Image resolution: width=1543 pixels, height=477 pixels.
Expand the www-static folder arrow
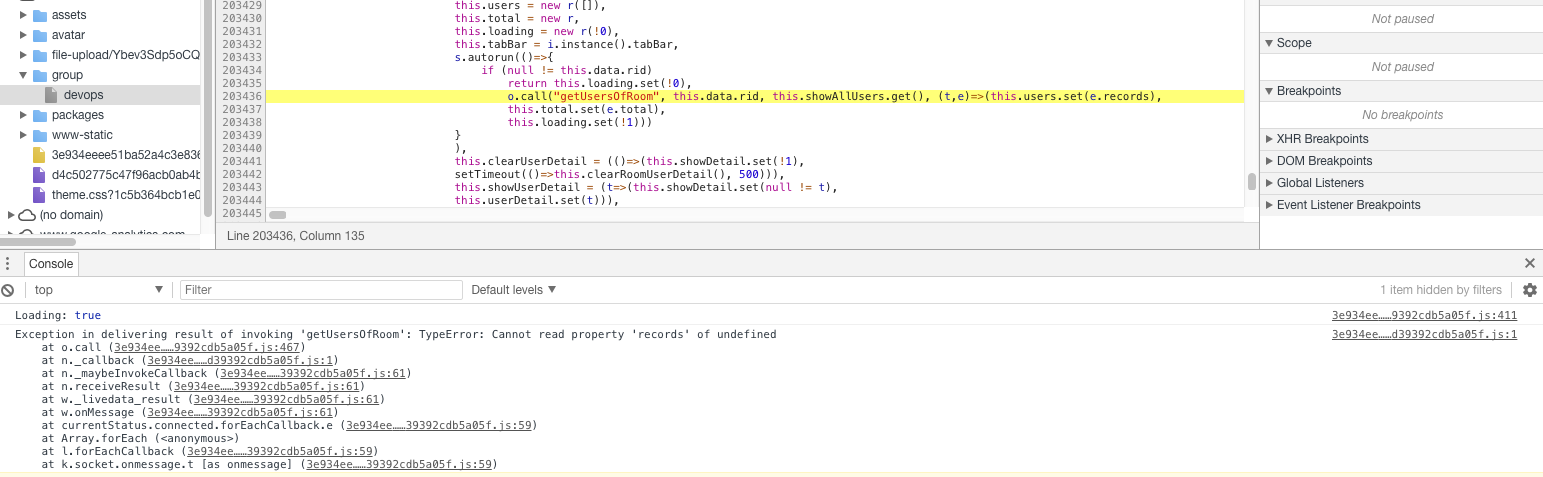(x=23, y=135)
